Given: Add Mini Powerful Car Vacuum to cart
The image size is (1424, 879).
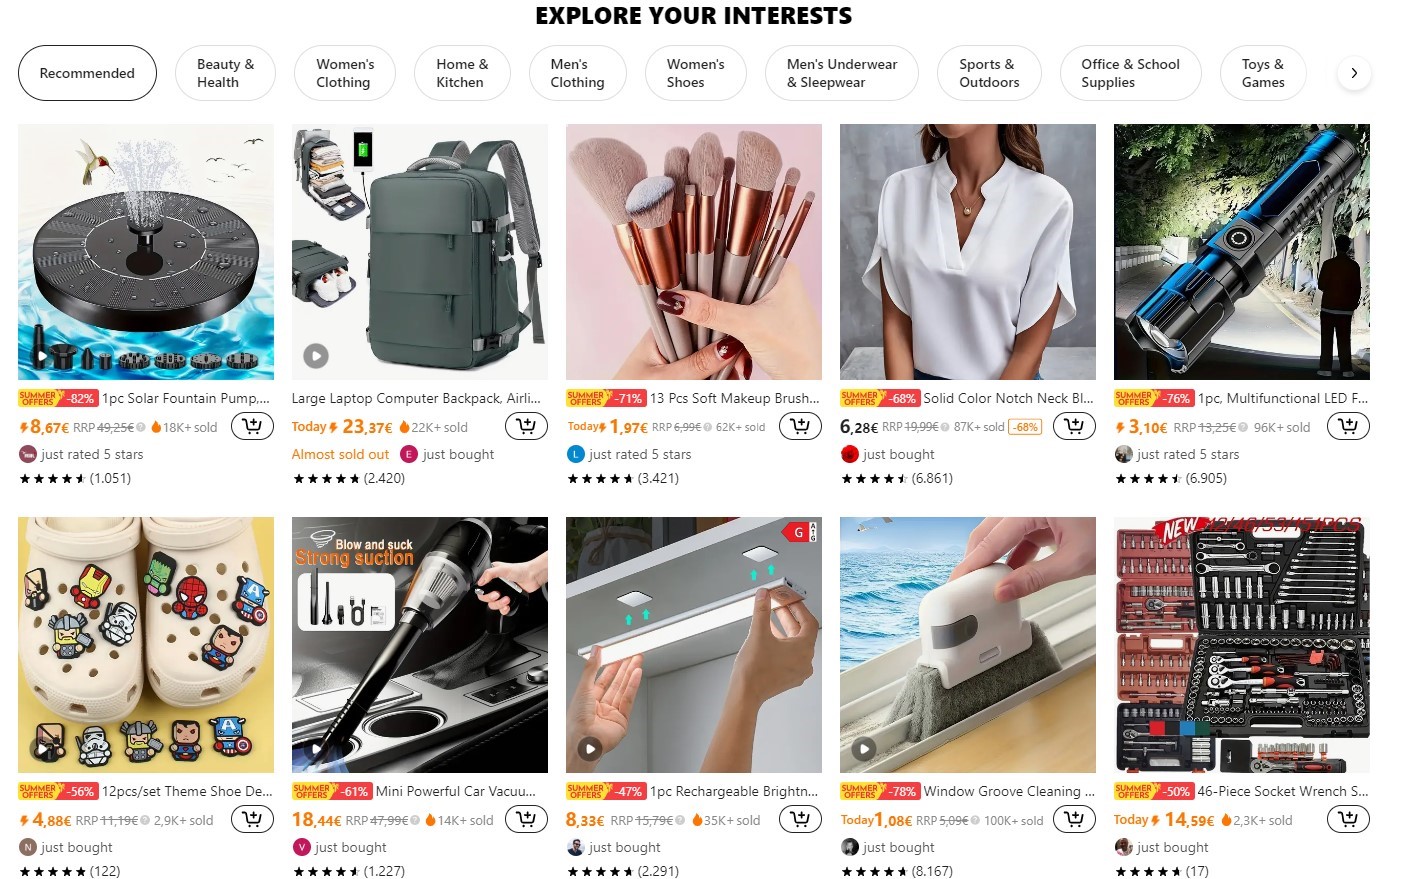Looking at the screenshot, I should click(x=526, y=820).
